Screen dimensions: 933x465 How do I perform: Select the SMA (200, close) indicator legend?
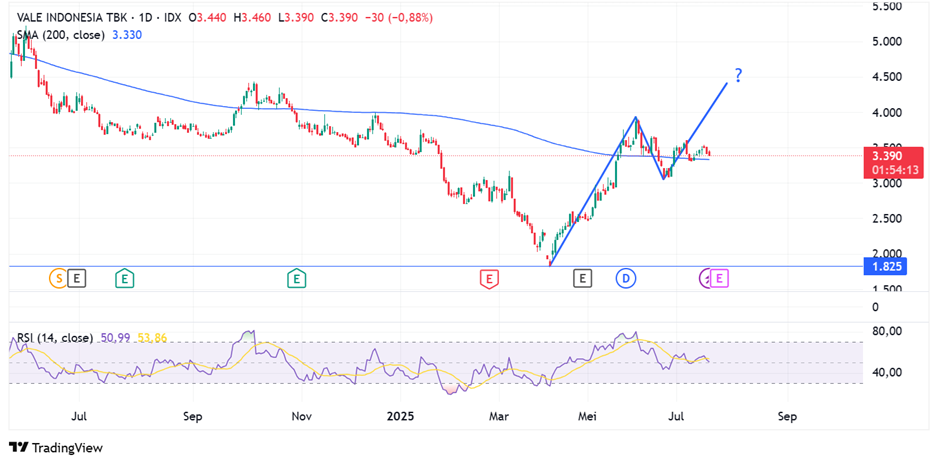[x=62, y=34]
